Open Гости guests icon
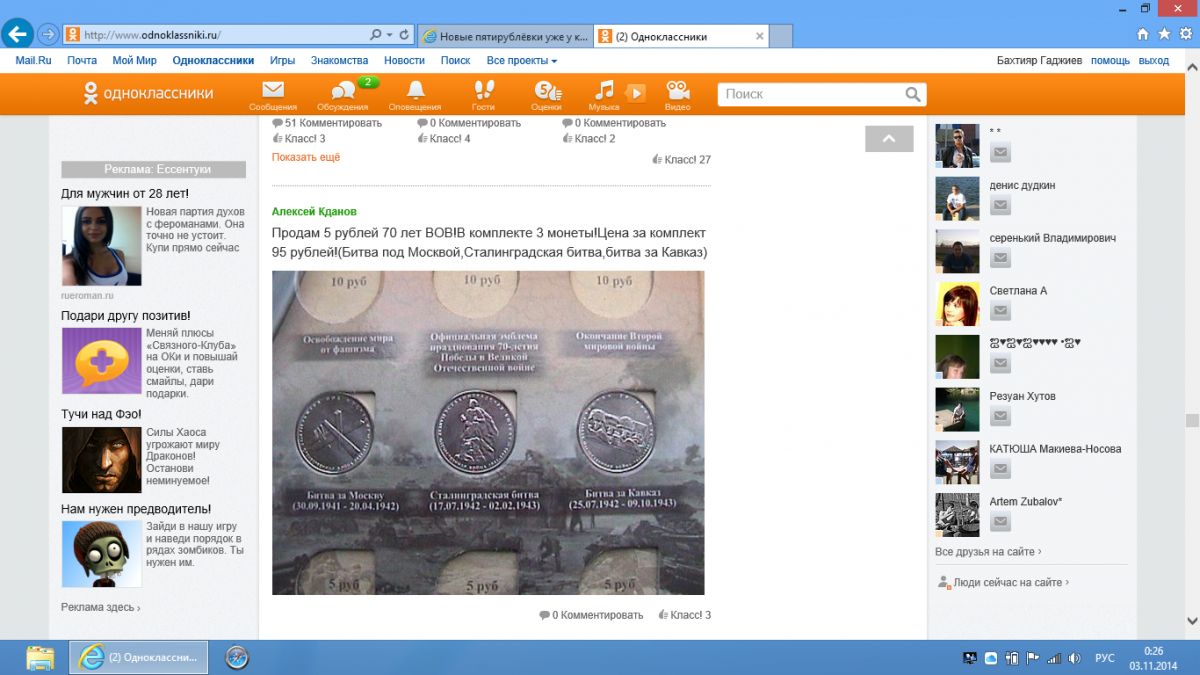1200x675 pixels. (483, 93)
